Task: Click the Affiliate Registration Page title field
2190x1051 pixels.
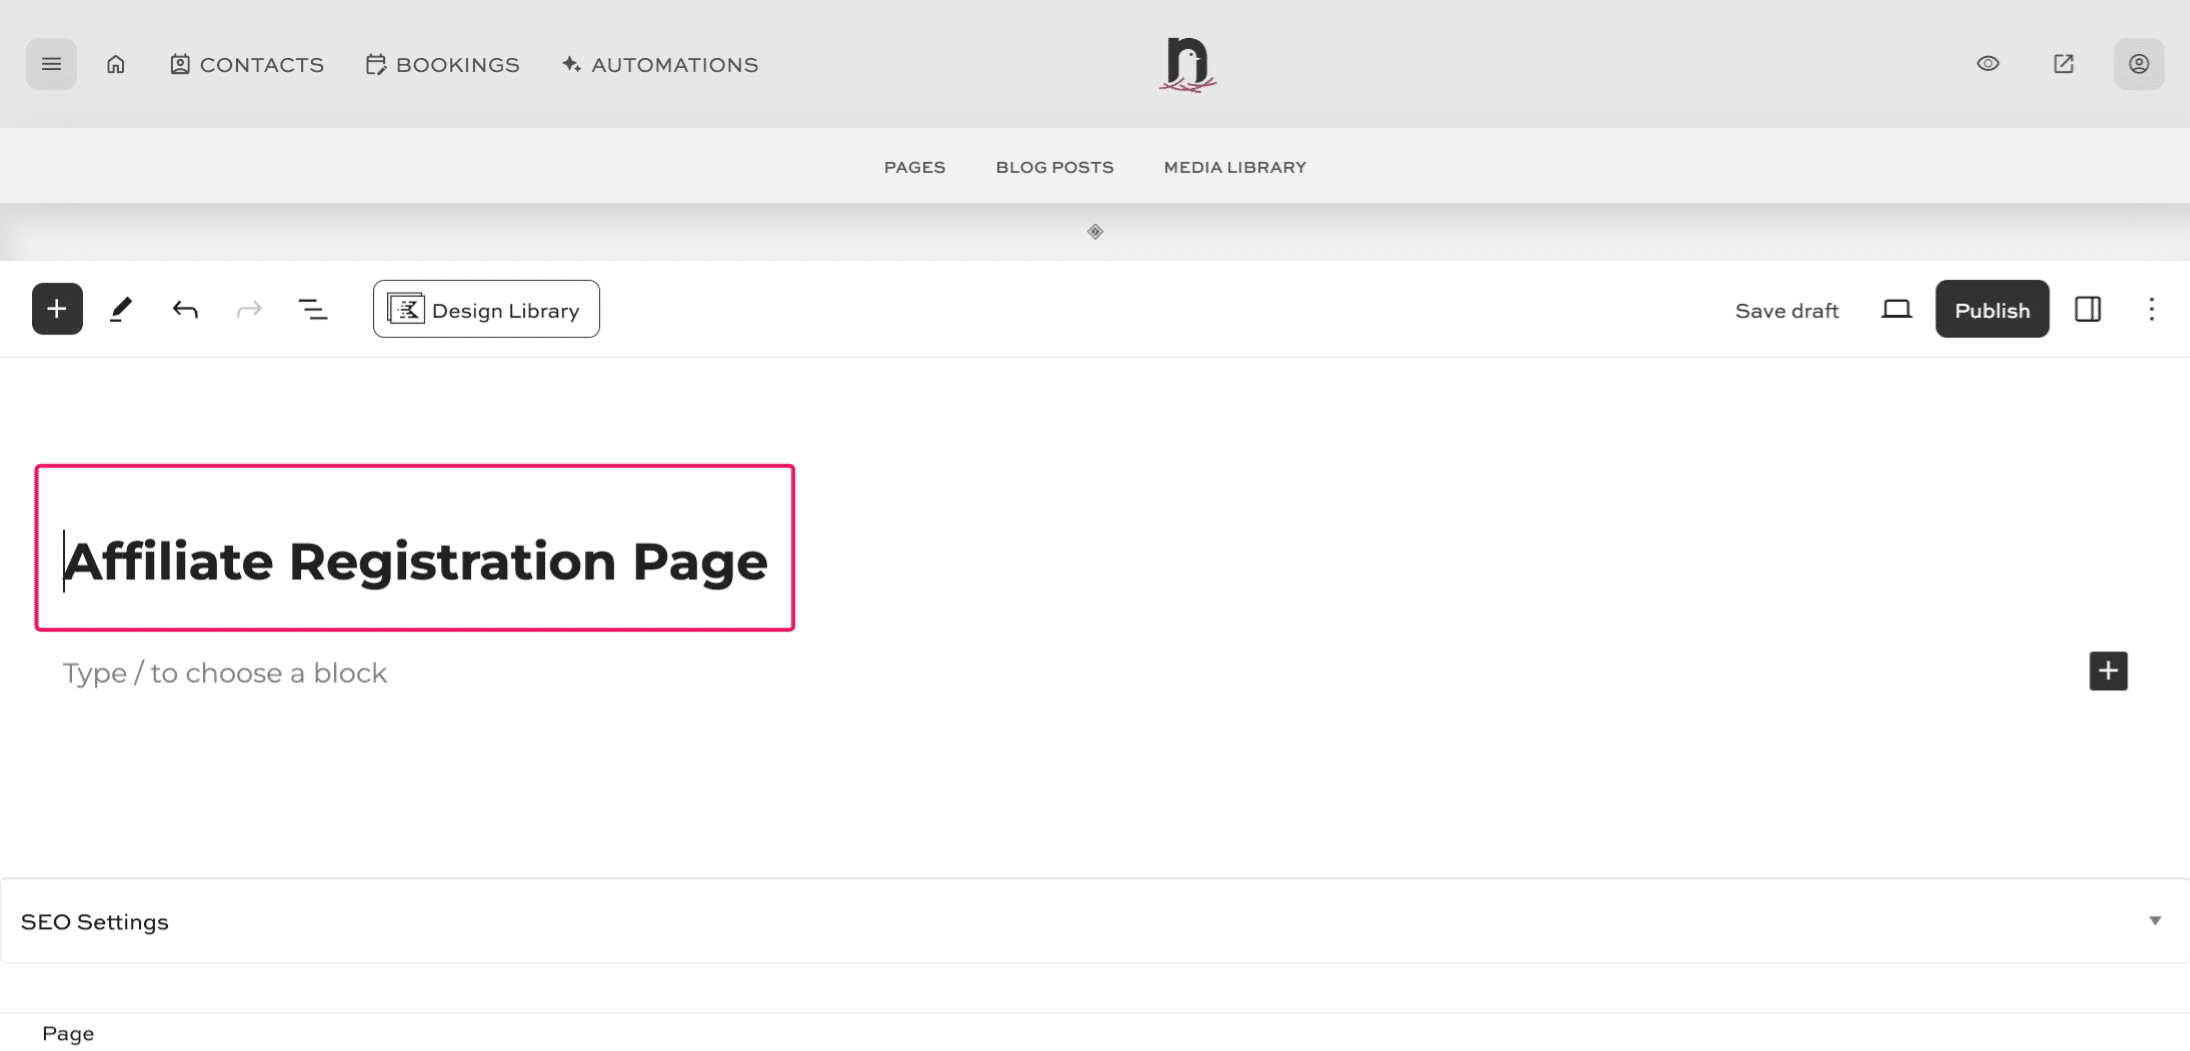Action: coord(415,561)
